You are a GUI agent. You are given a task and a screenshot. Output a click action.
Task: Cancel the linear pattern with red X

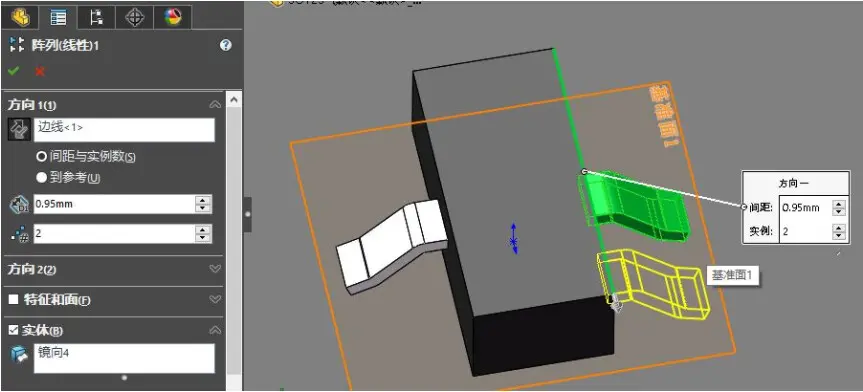click(40, 71)
